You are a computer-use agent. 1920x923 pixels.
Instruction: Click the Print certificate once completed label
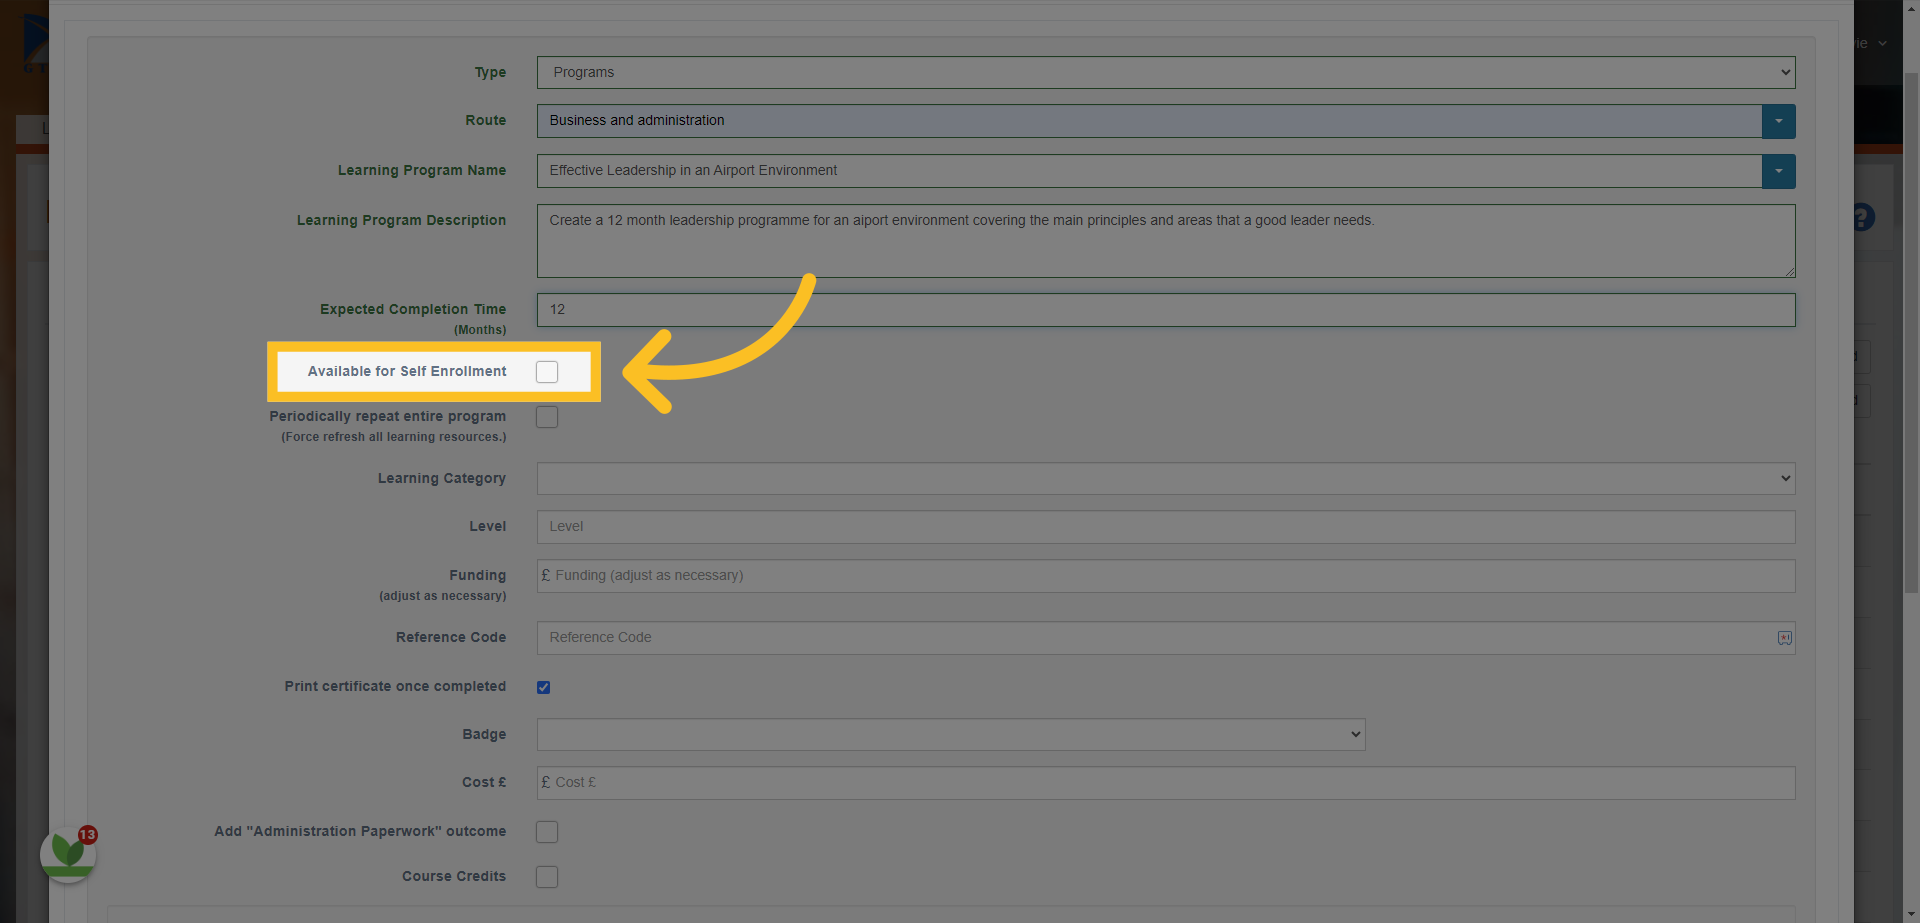[x=395, y=686]
